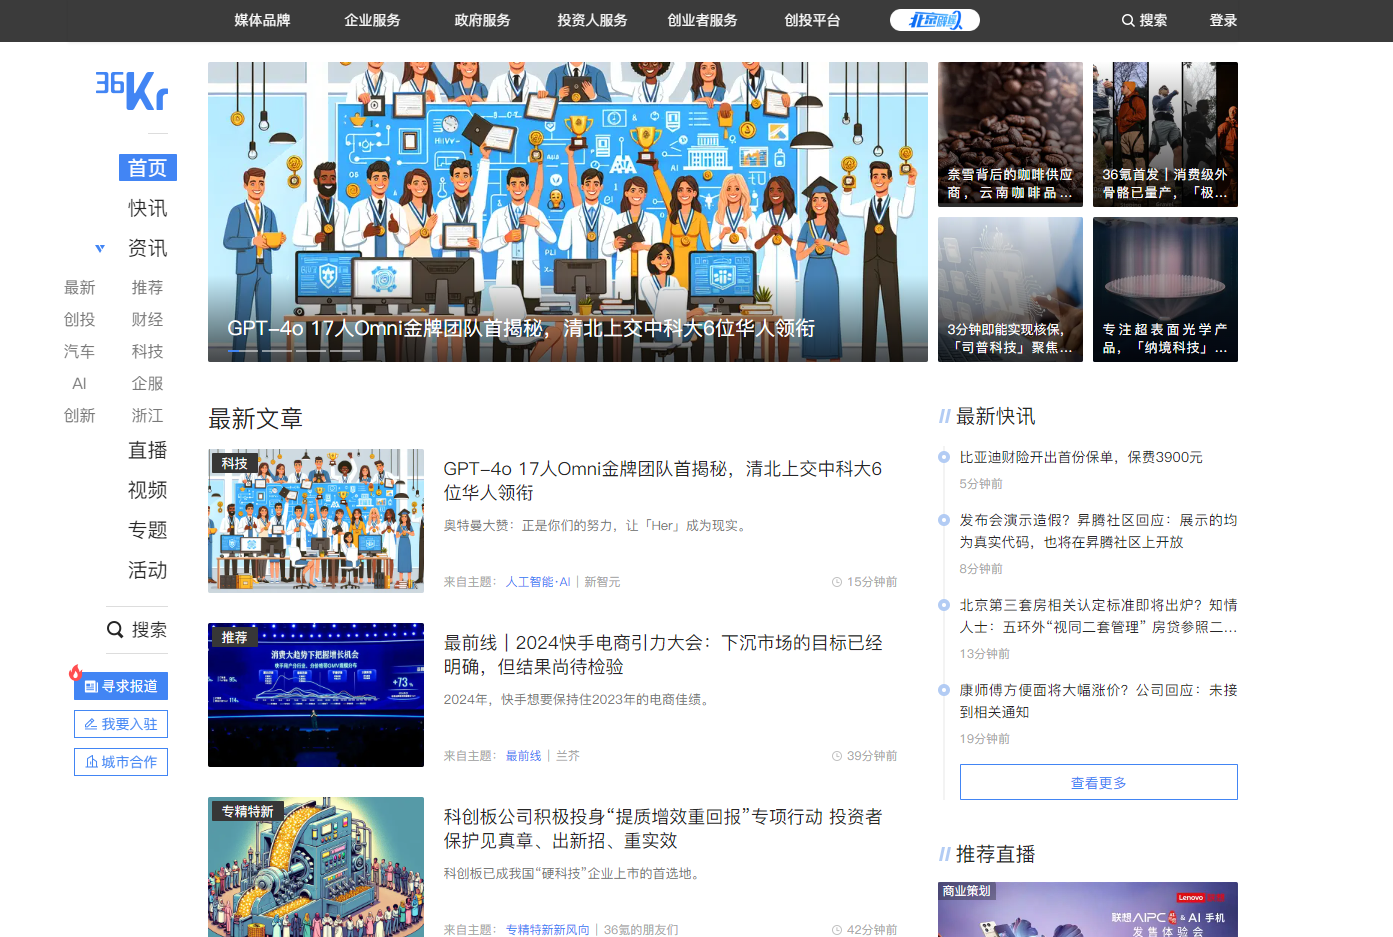The height and width of the screenshot is (937, 1393).
Task: Open 浙江 news subcategory
Action: 147,416
